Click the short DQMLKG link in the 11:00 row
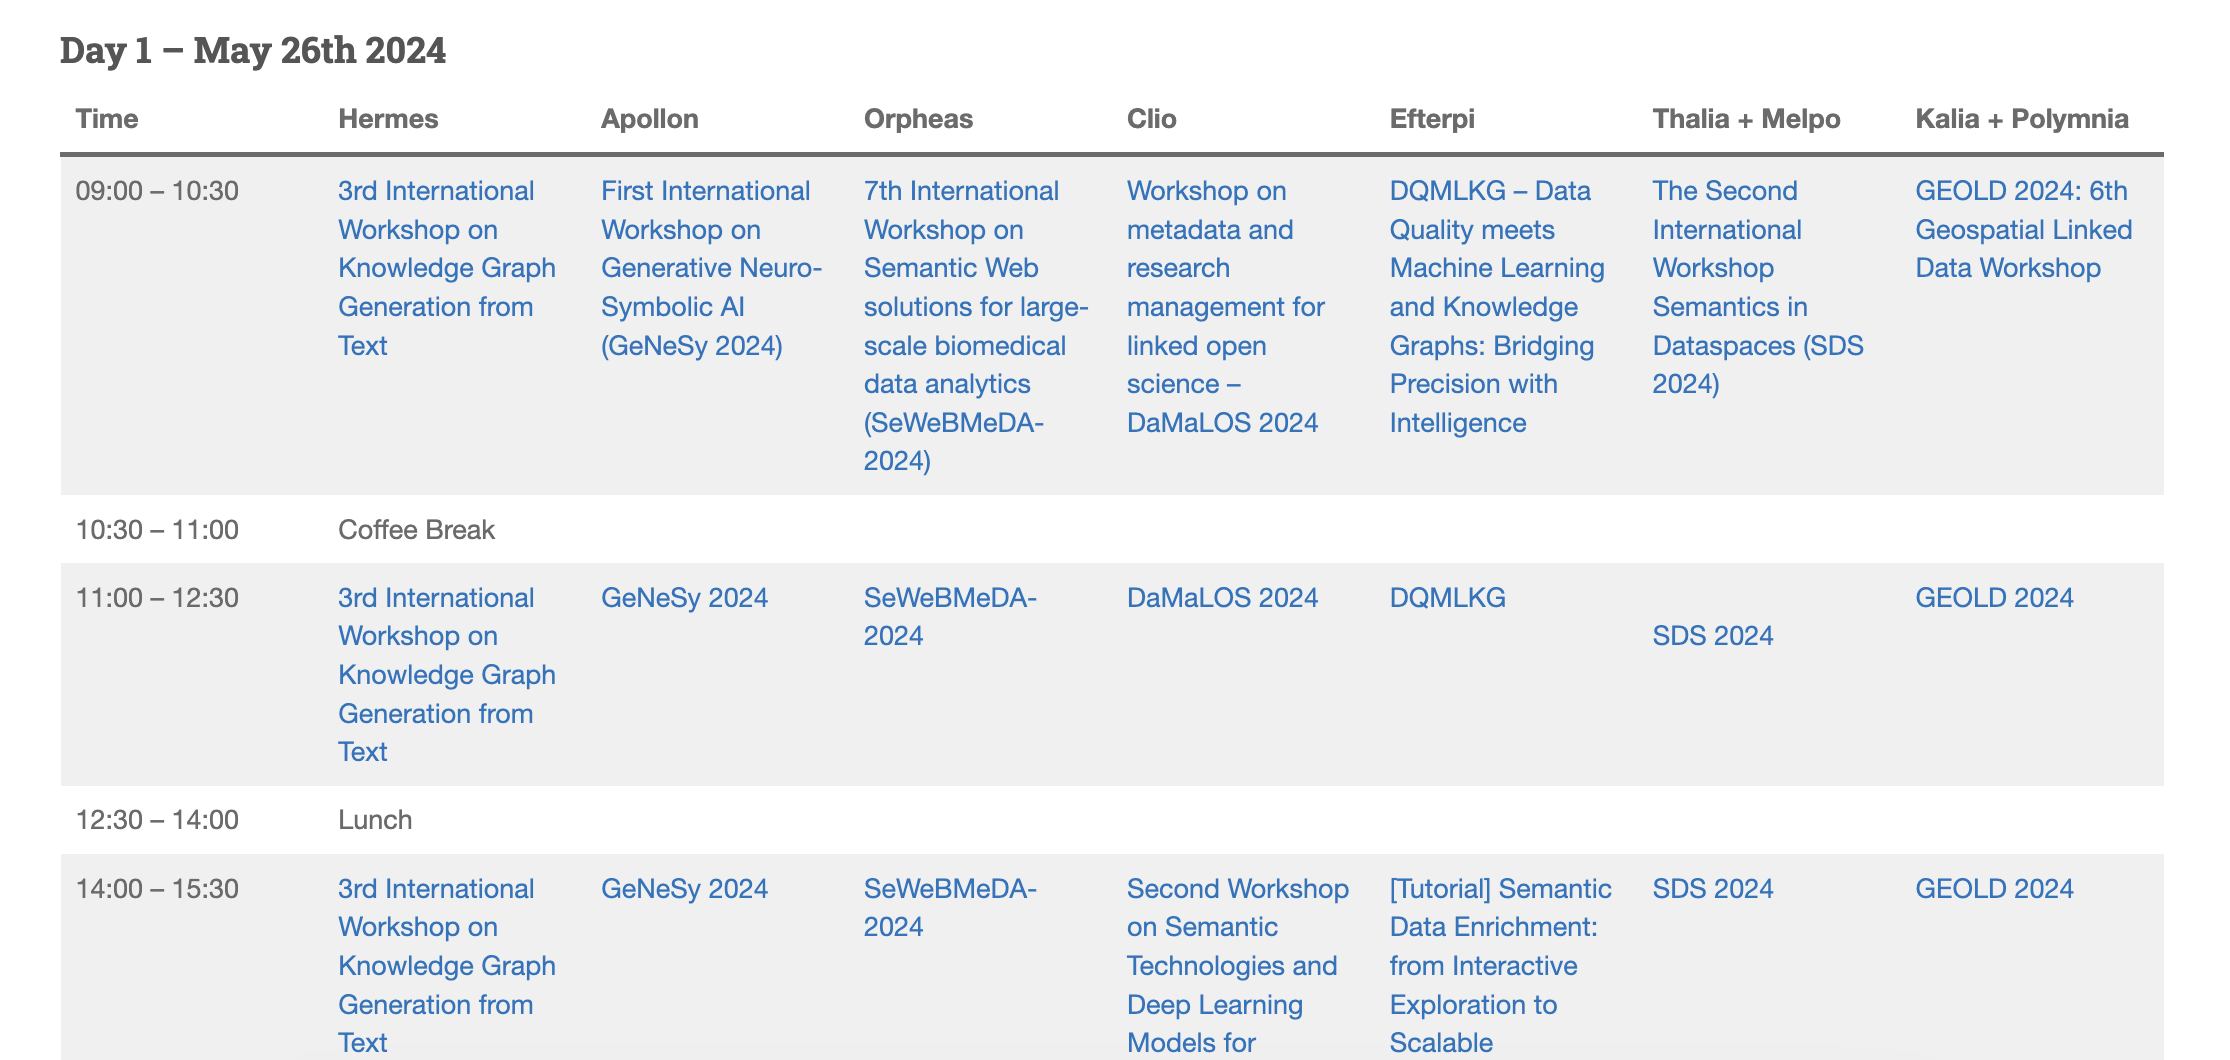 (1447, 598)
